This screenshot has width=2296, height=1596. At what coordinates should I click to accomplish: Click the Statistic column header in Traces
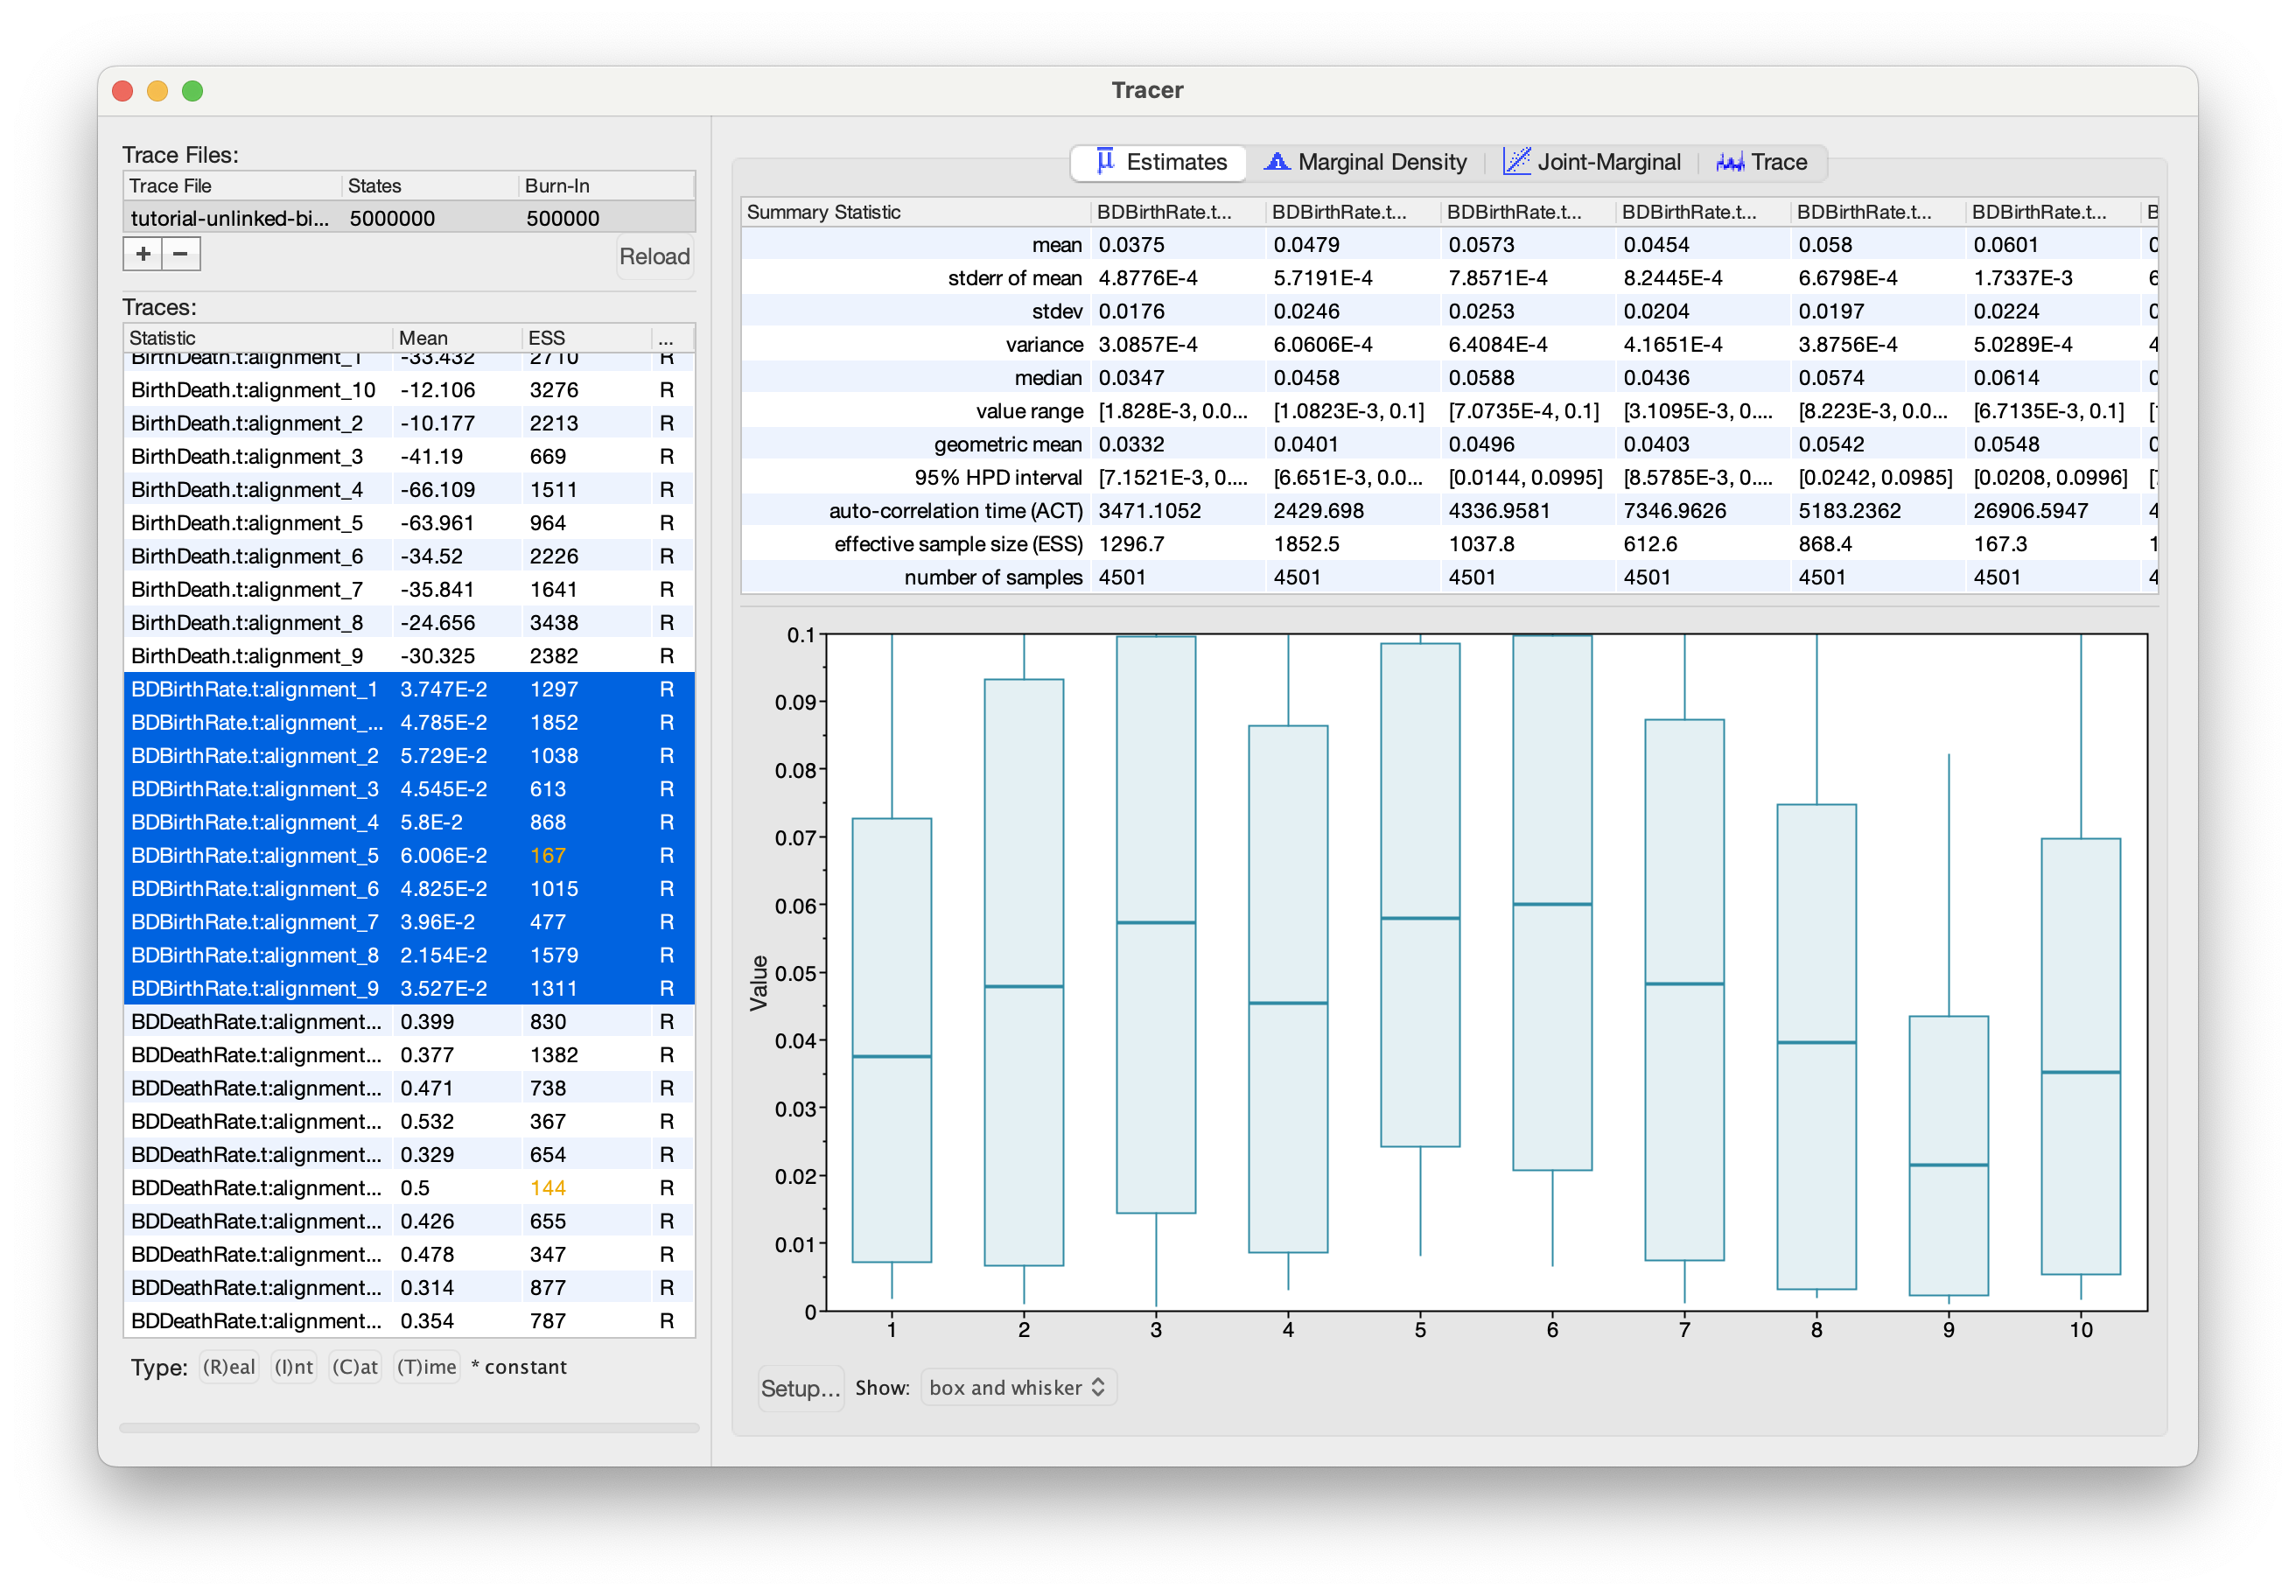(x=258, y=338)
